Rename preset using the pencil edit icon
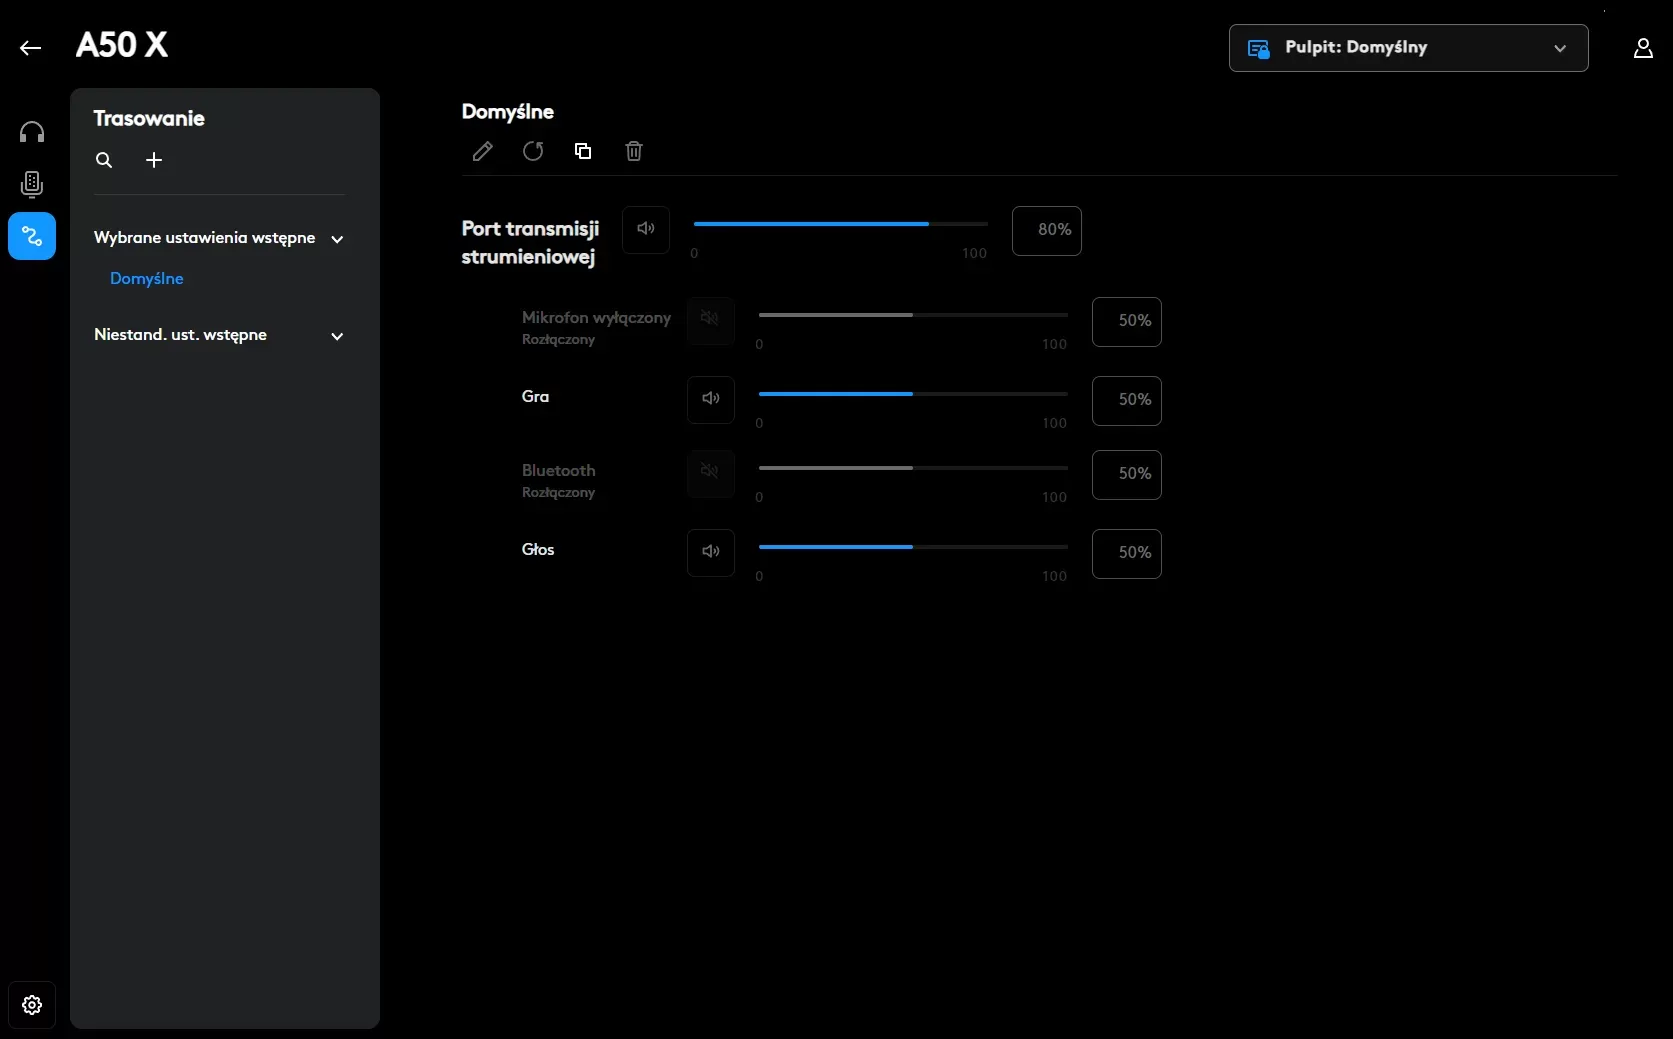 [482, 151]
